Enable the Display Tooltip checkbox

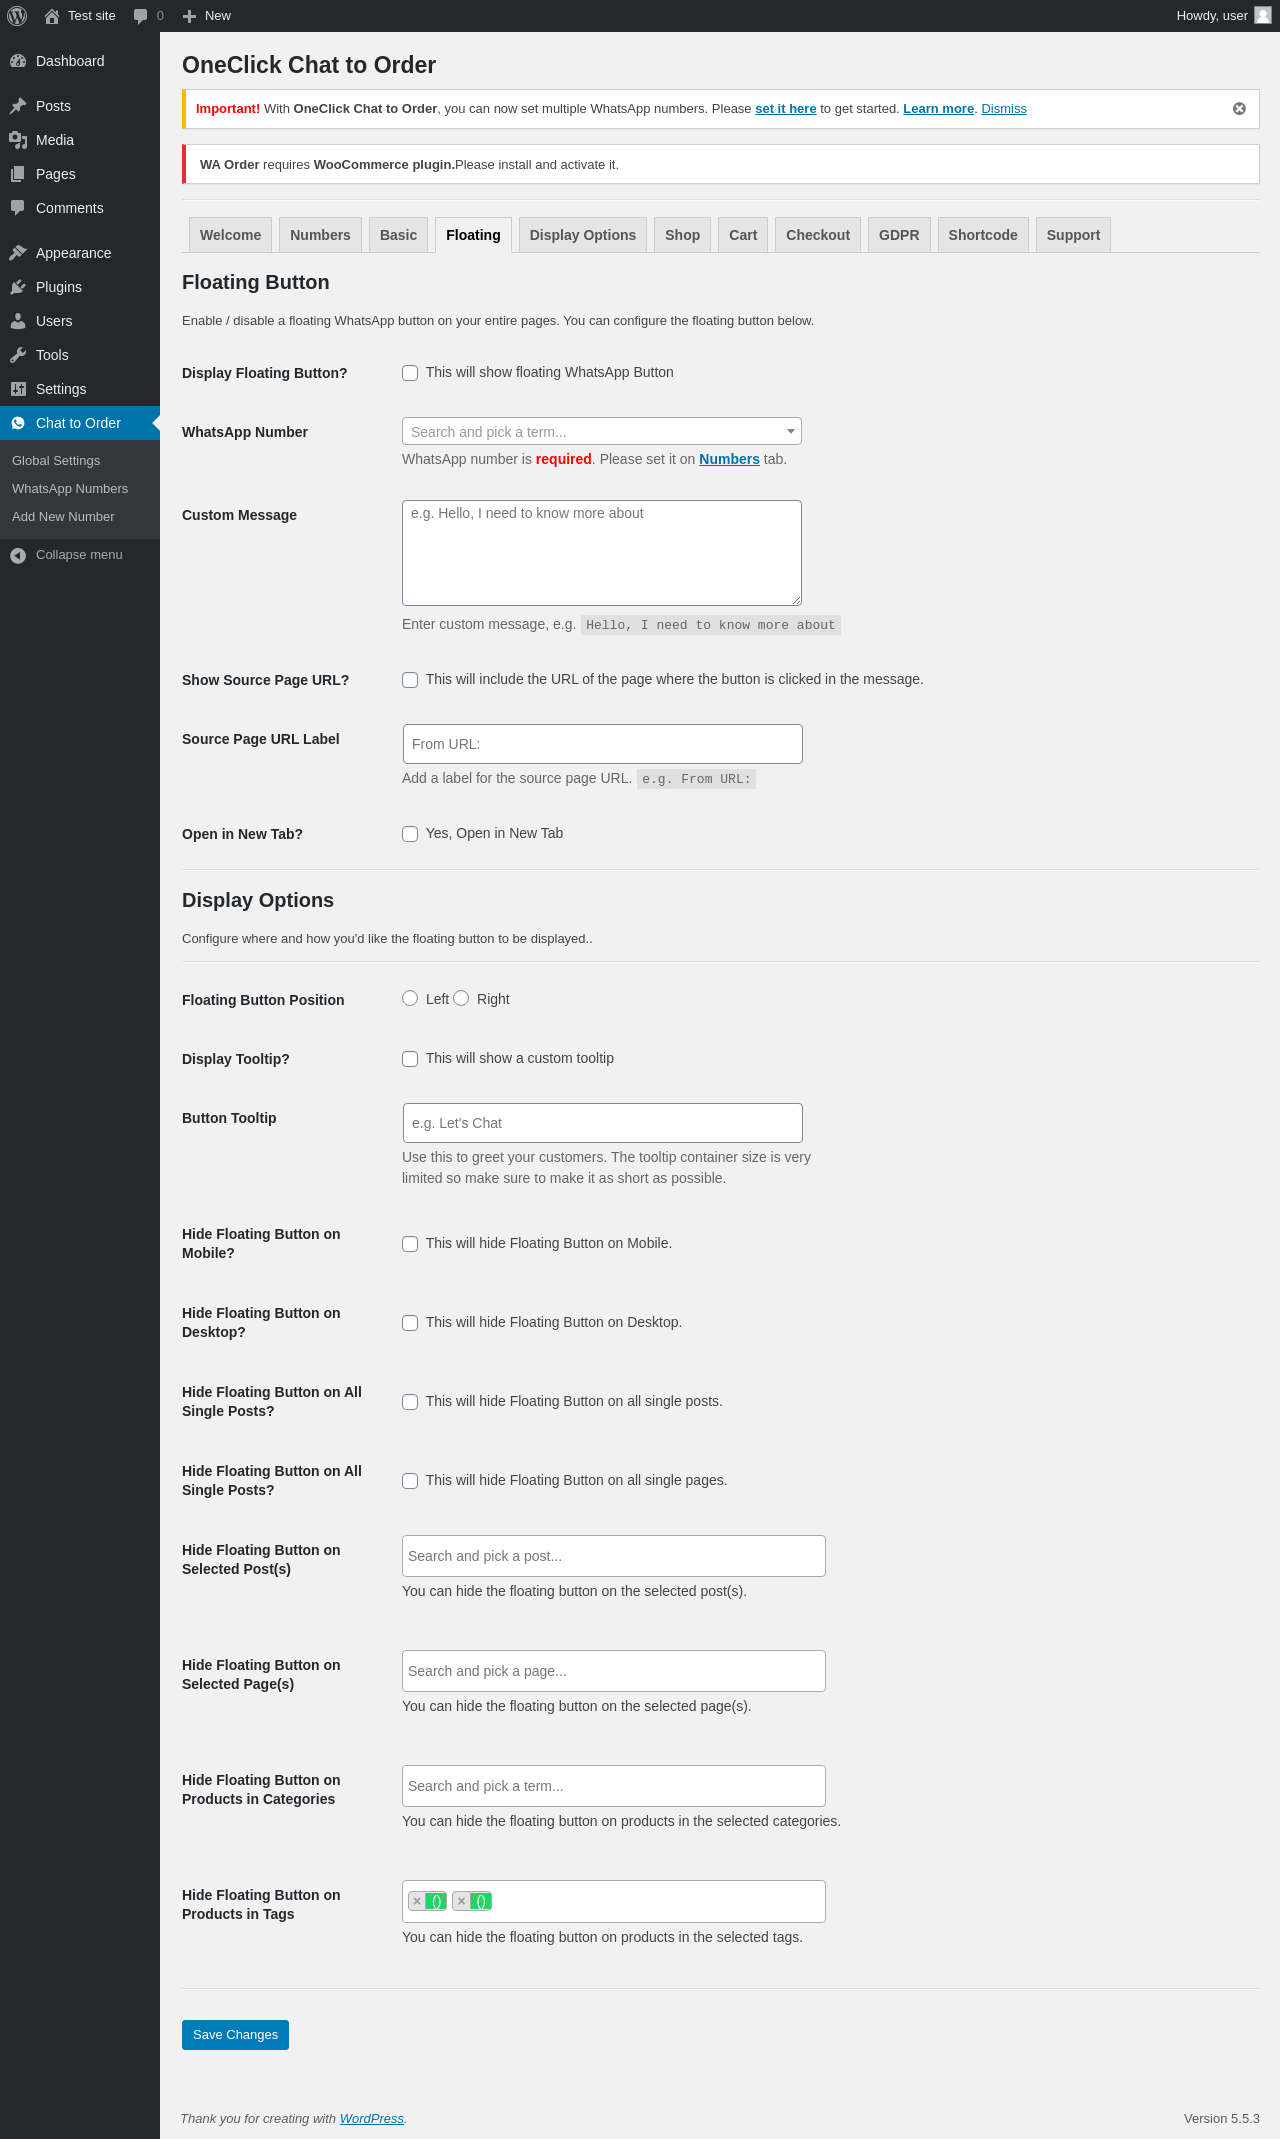click(410, 1059)
